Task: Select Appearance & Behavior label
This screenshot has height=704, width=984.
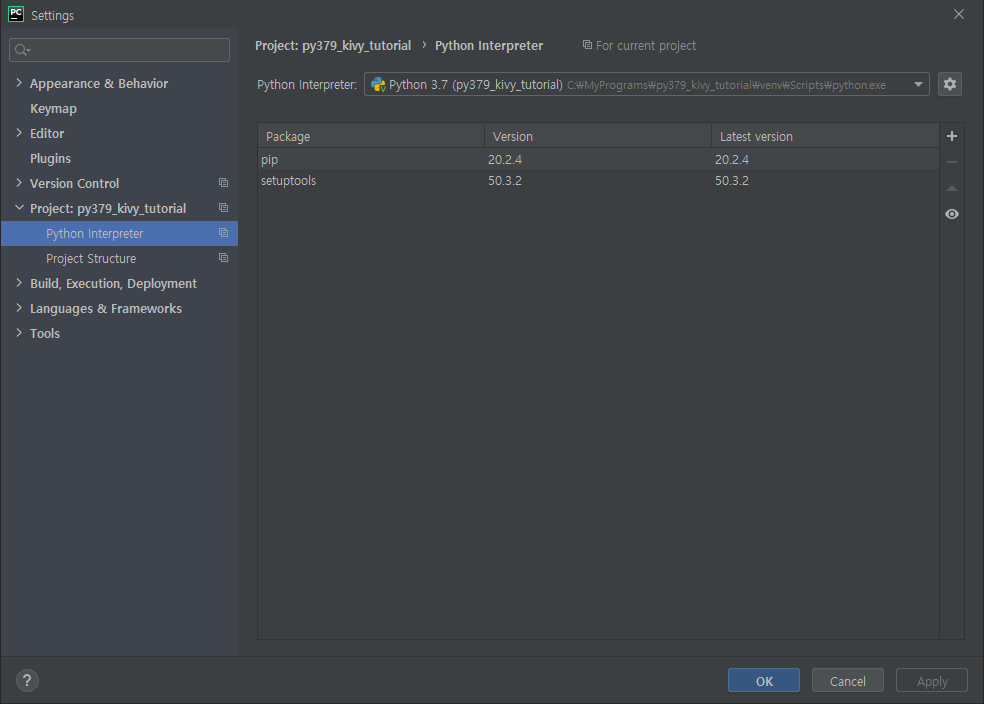Action: point(99,83)
